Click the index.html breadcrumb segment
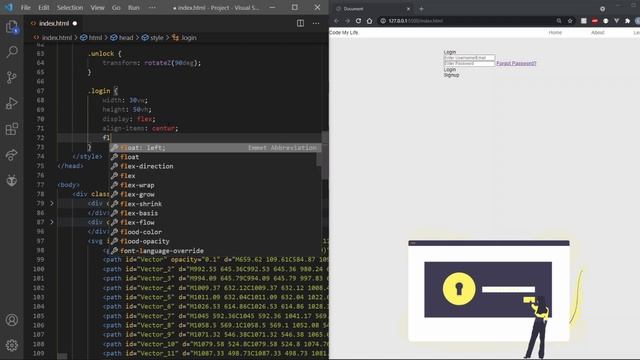 coord(53,38)
